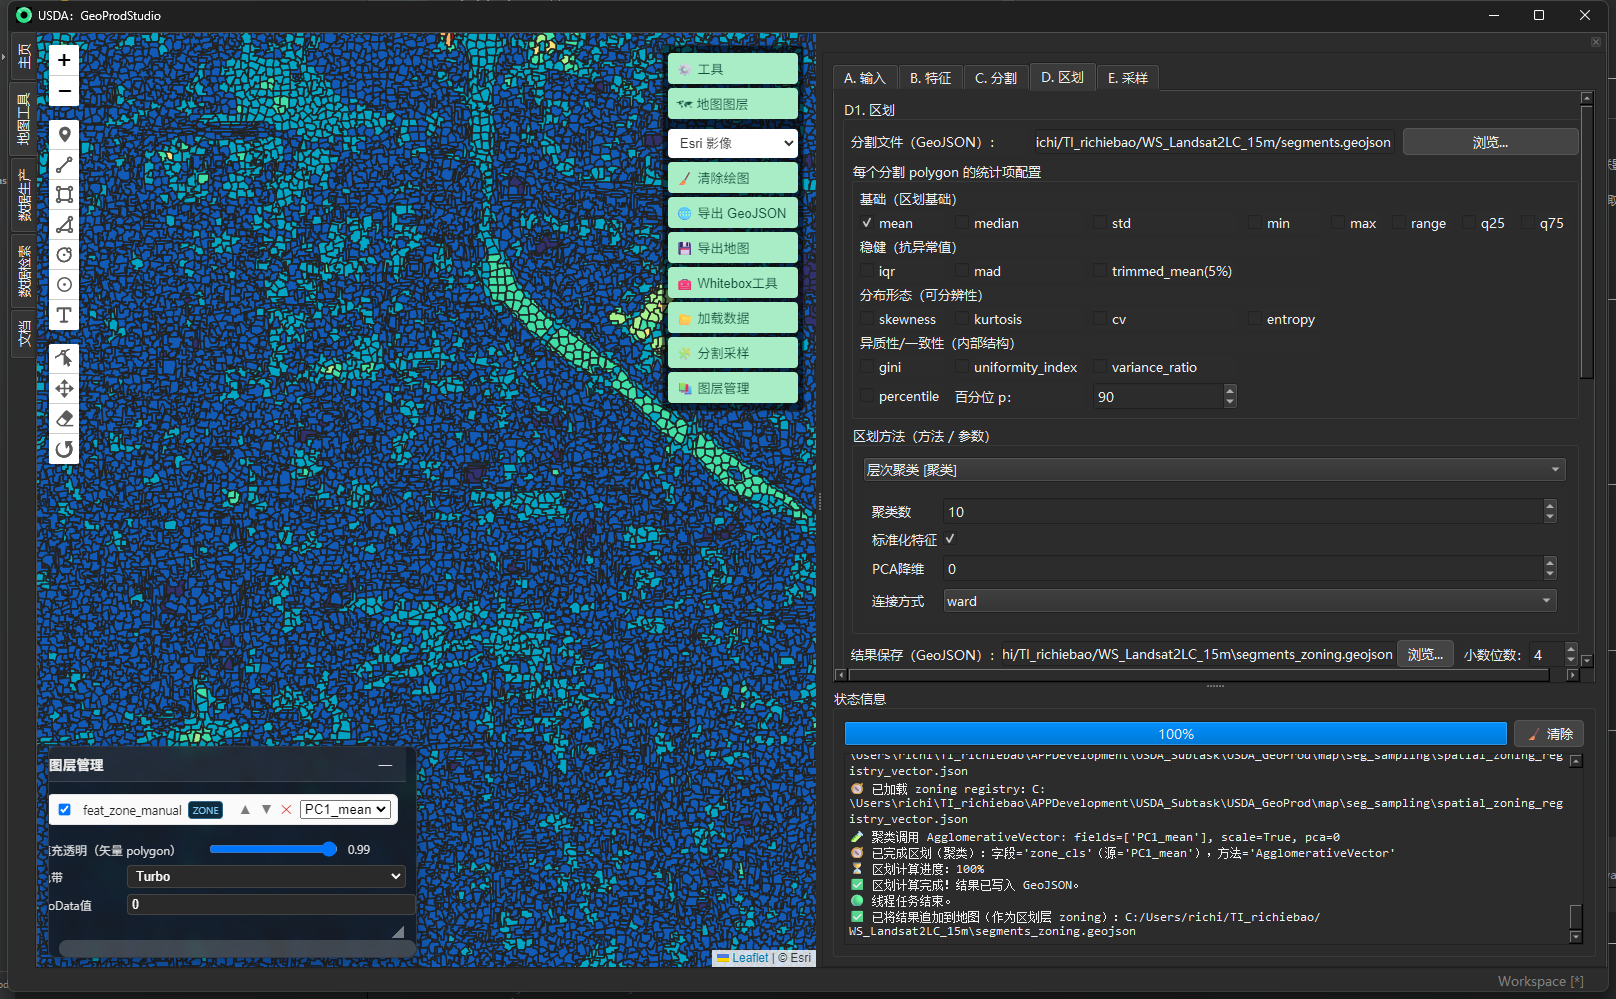
Task: Click the 导出 GeoJSON button
Action: tap(733, 212)
